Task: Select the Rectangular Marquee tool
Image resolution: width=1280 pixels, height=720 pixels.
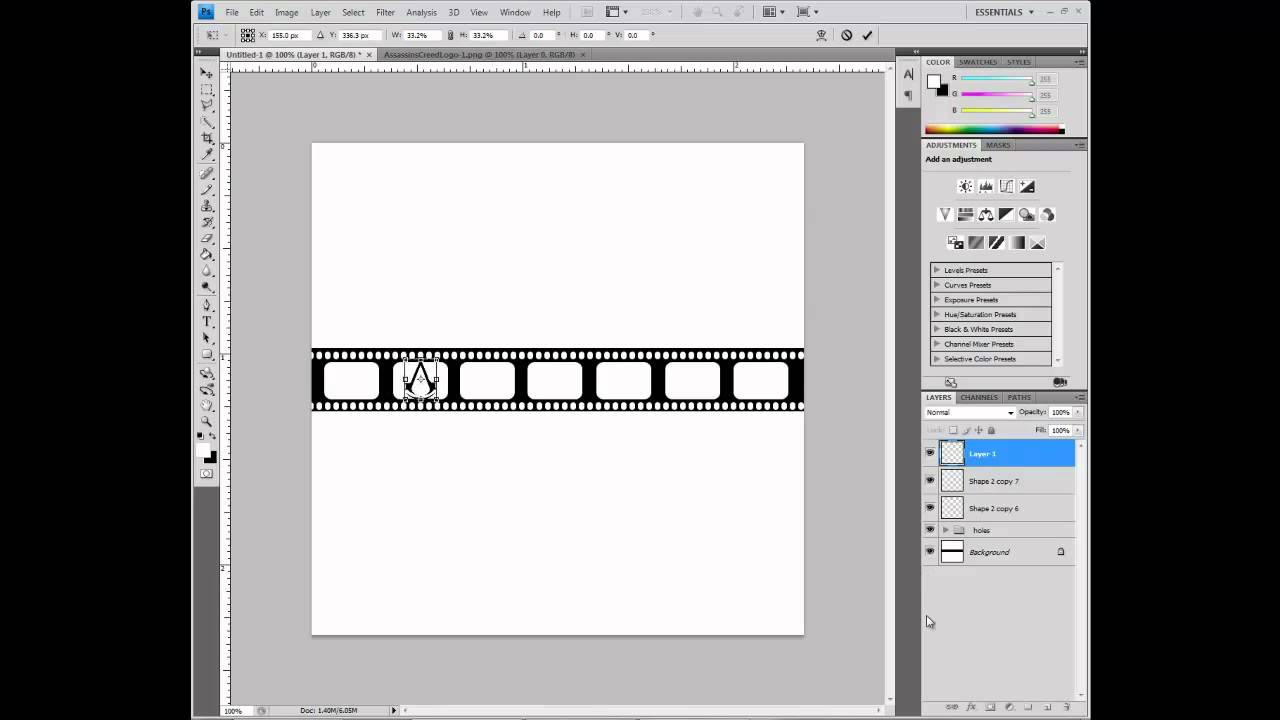Action: pos(207,89)
